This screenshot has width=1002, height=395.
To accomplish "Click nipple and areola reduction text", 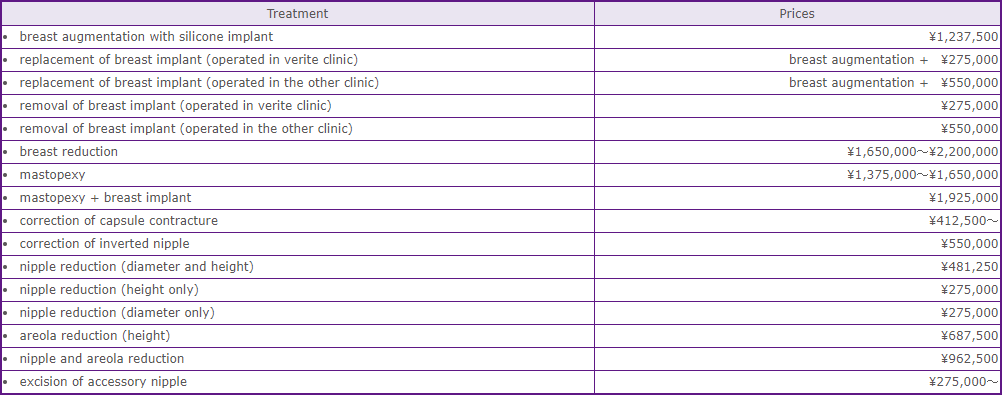I will [x=102, y=359].
